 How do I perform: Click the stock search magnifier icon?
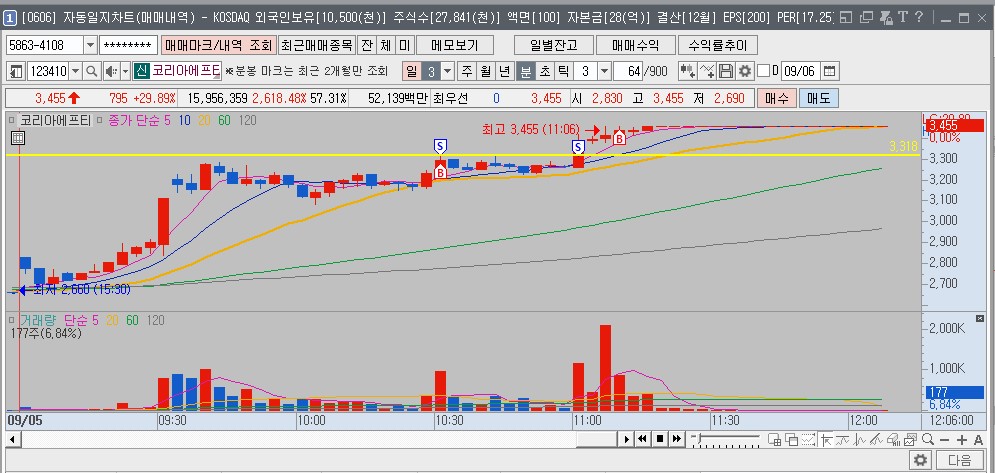pos(91,71)
